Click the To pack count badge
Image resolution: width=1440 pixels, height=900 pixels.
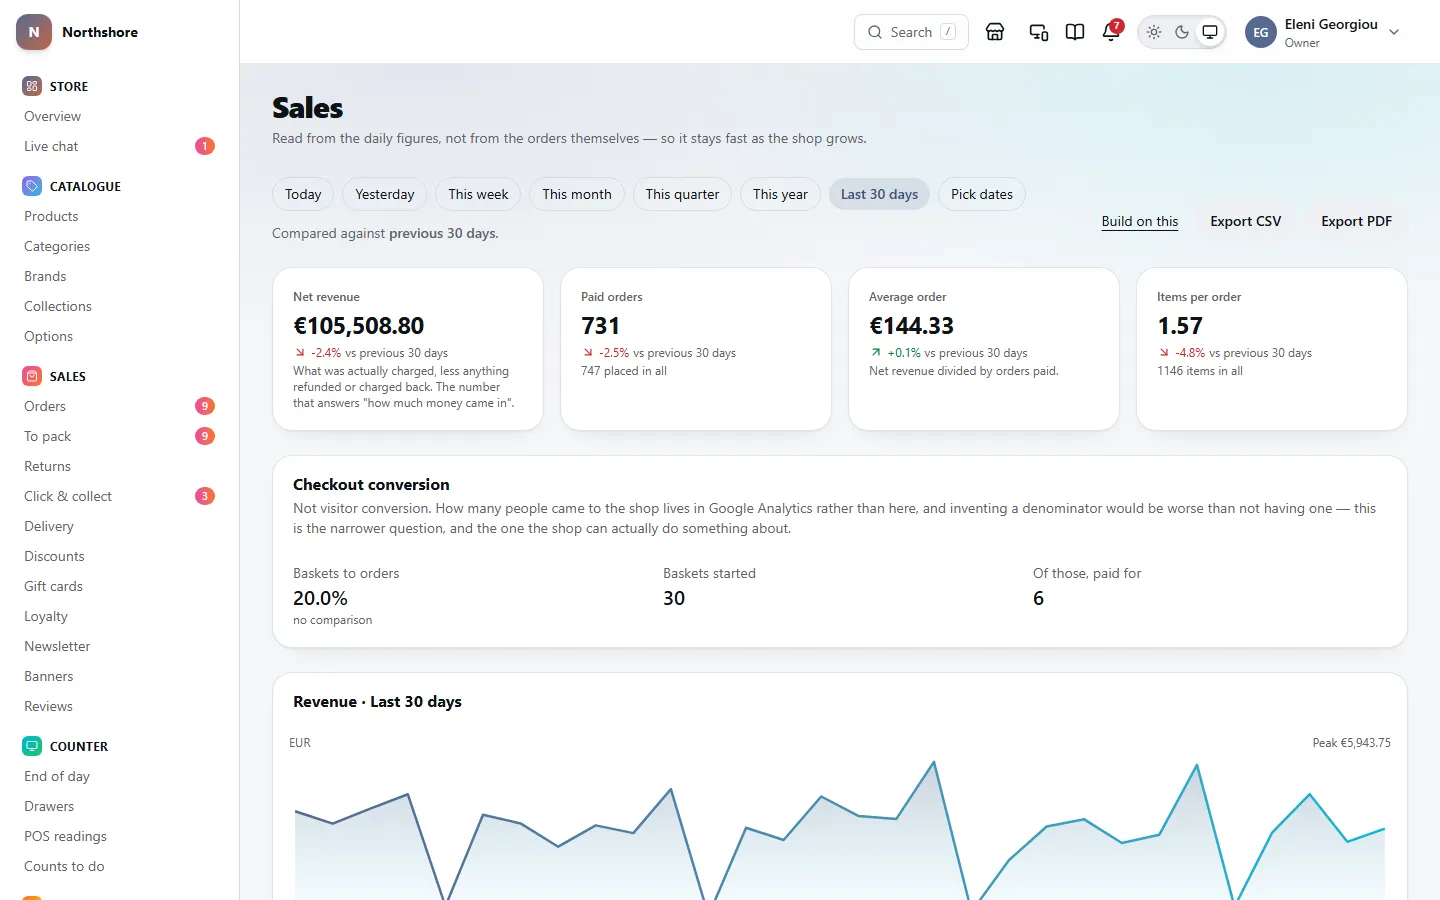click(205, 436)
